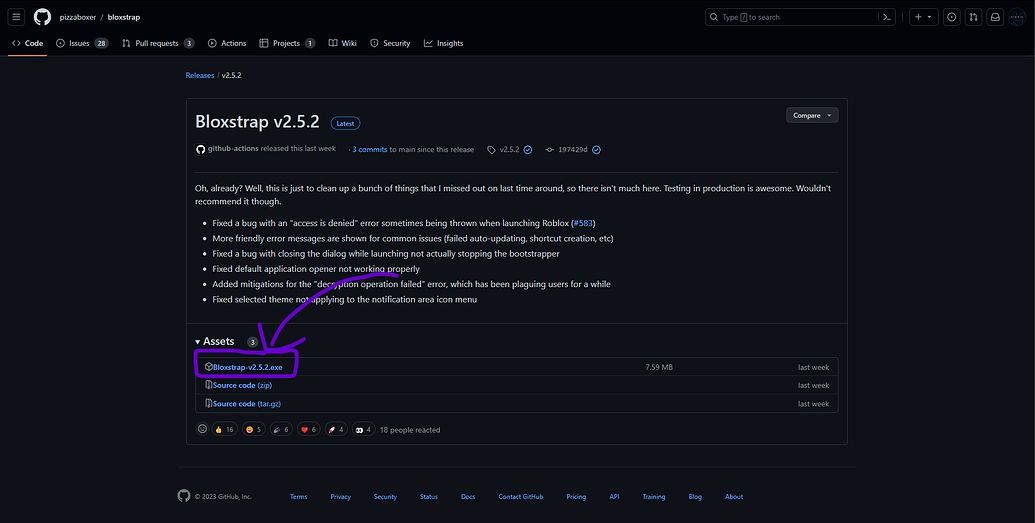Open the command palette icon
The image size is (1035, 523).
point(888,17)
